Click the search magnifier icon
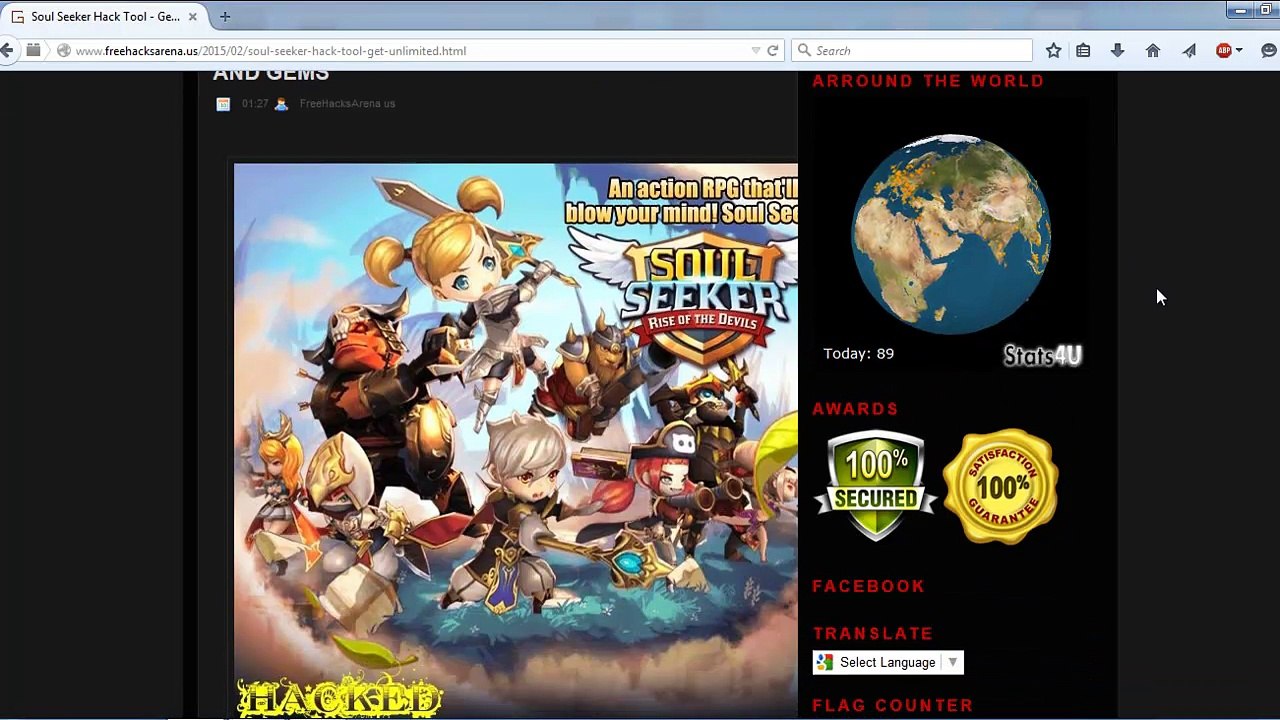 tap(803, 50)
